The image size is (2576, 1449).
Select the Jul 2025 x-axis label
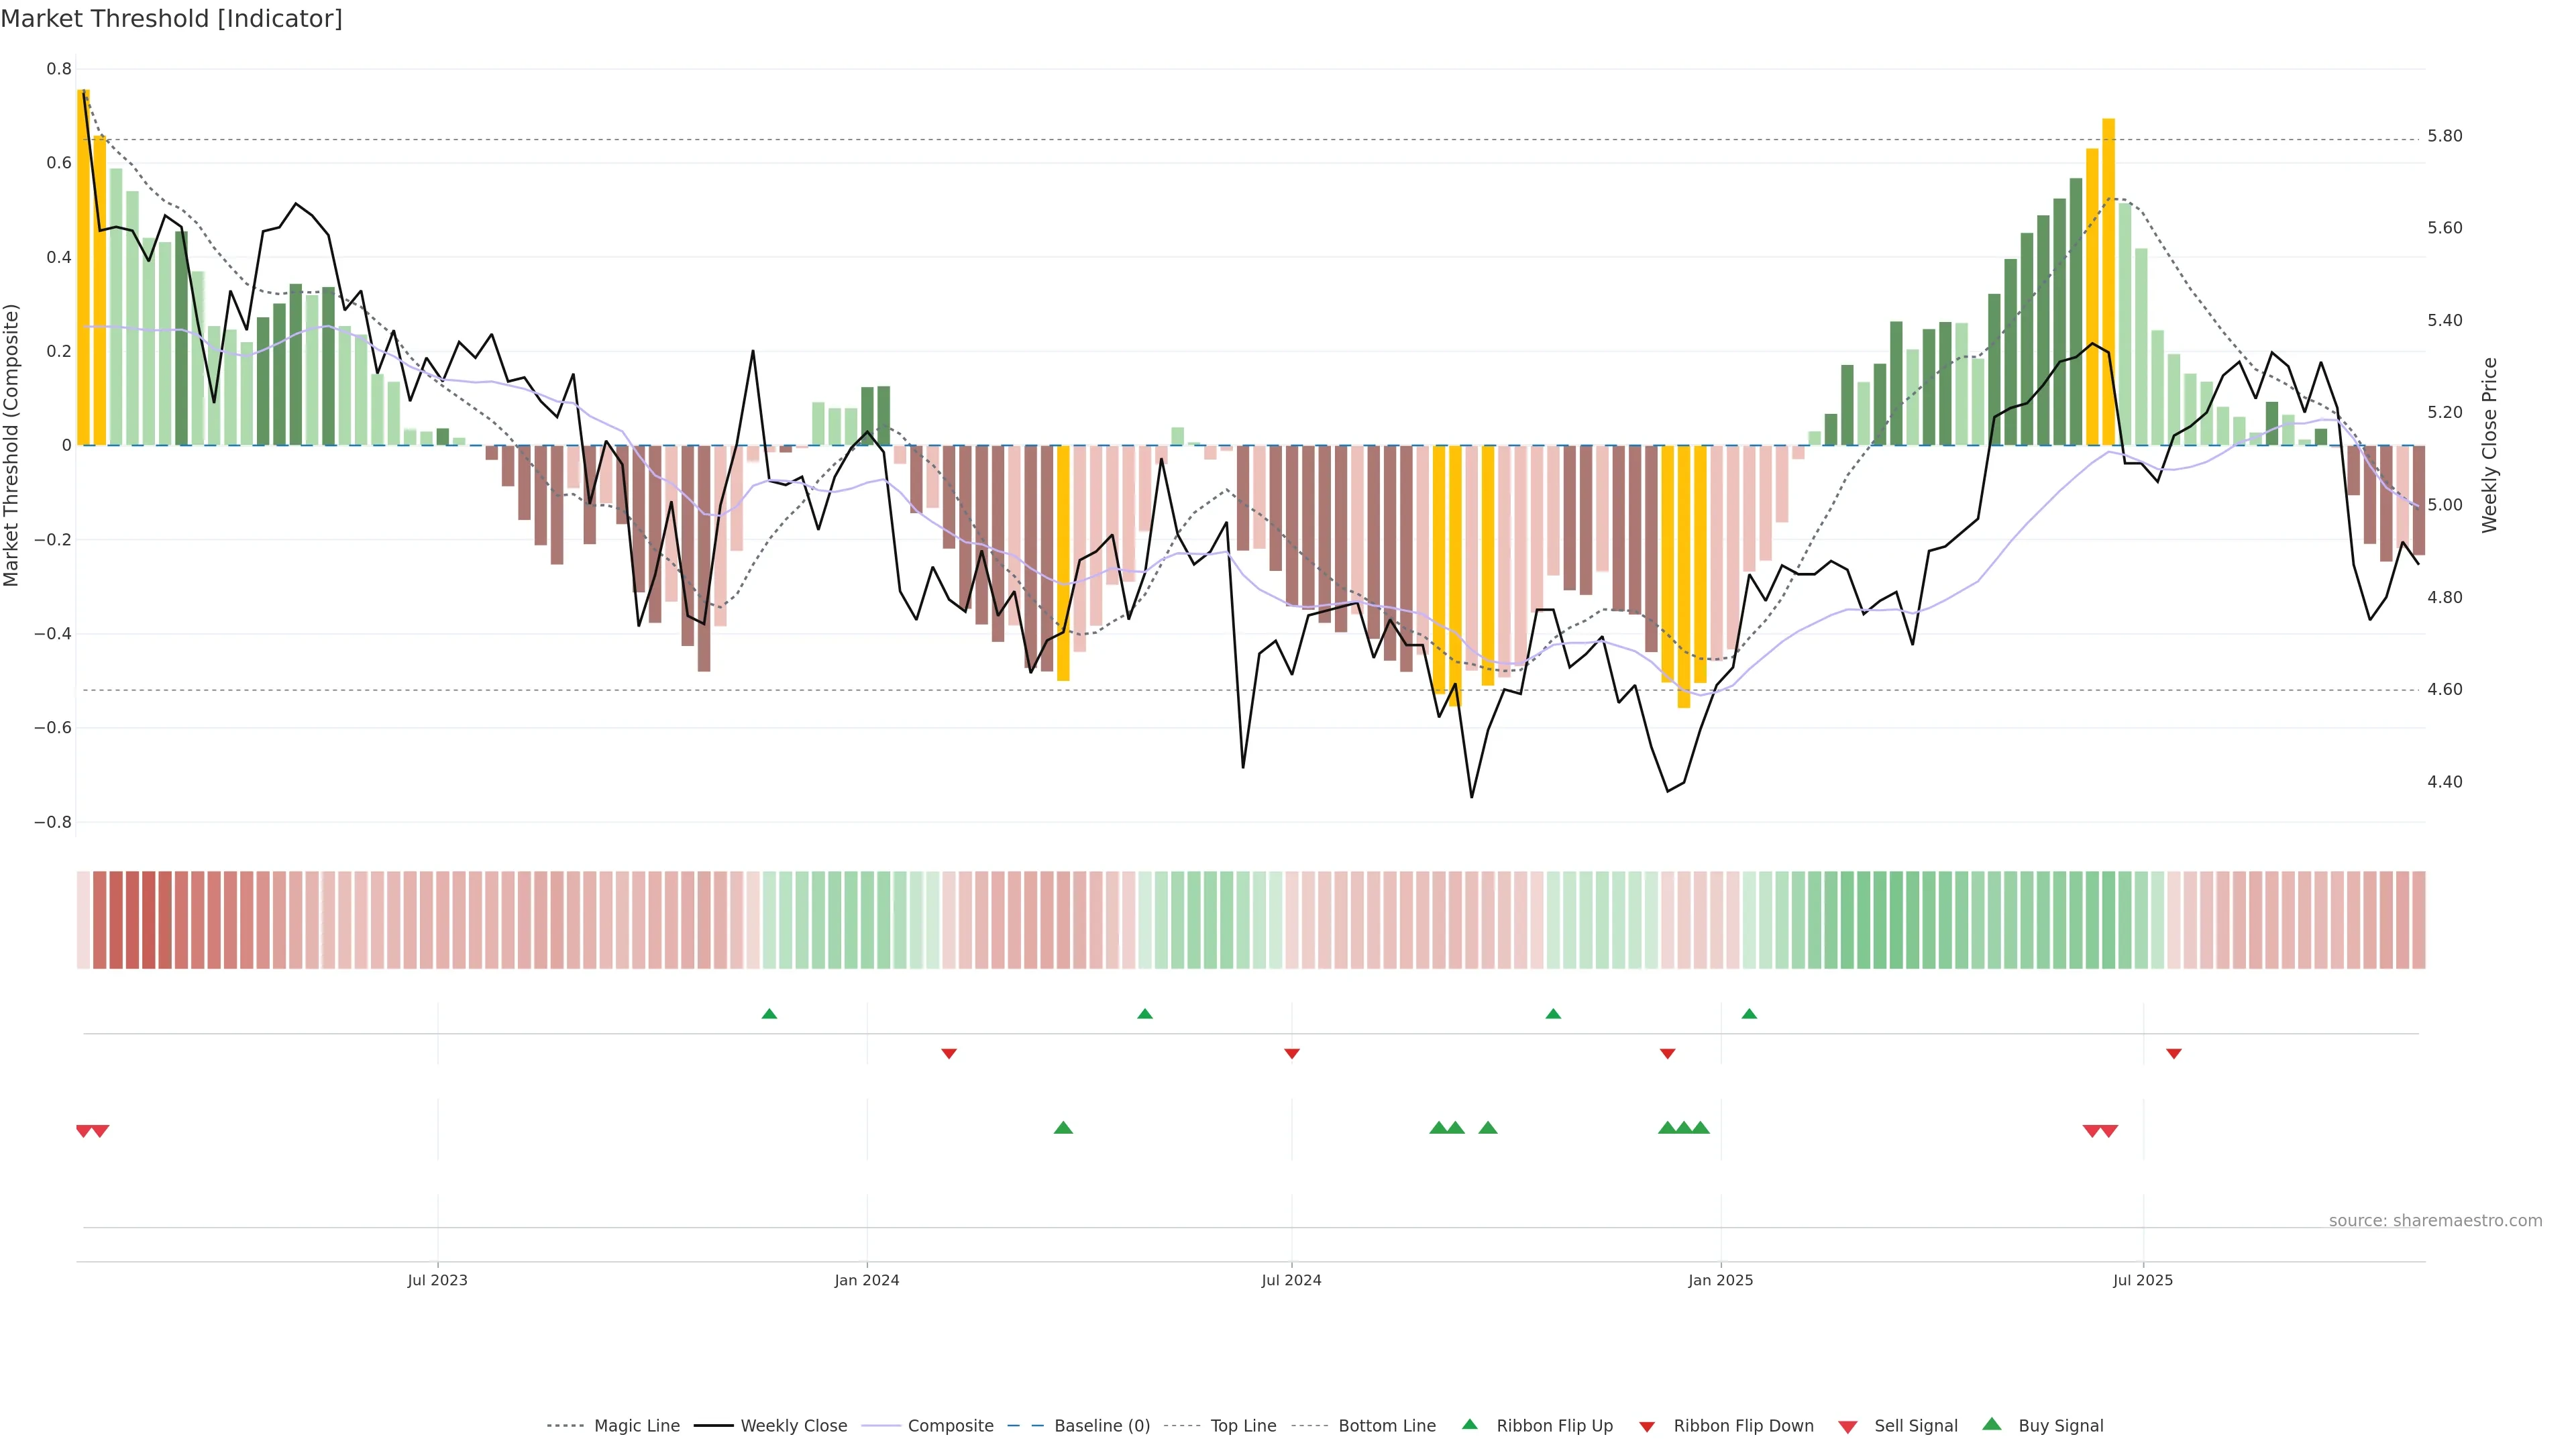coord(2142,1280)
